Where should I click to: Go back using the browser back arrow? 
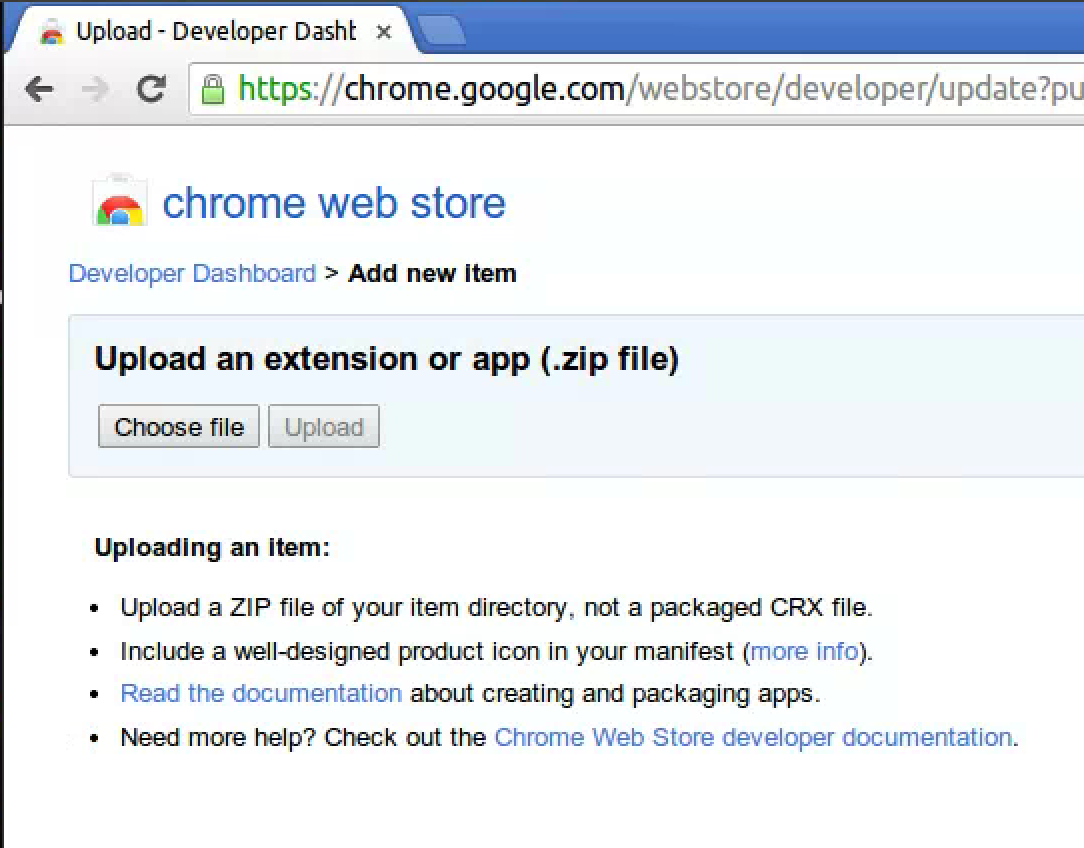click(x=39, y=88)
